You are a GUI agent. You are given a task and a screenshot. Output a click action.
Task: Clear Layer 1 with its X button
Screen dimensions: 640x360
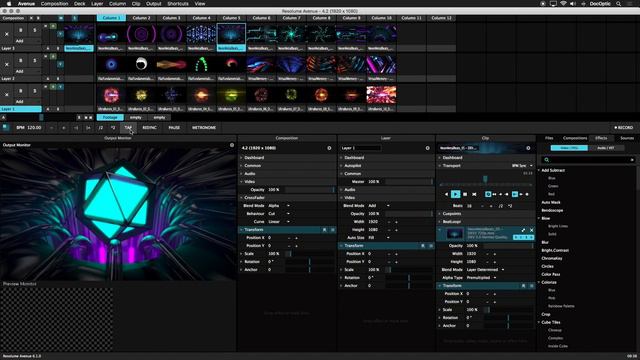[x=7, y=95]
